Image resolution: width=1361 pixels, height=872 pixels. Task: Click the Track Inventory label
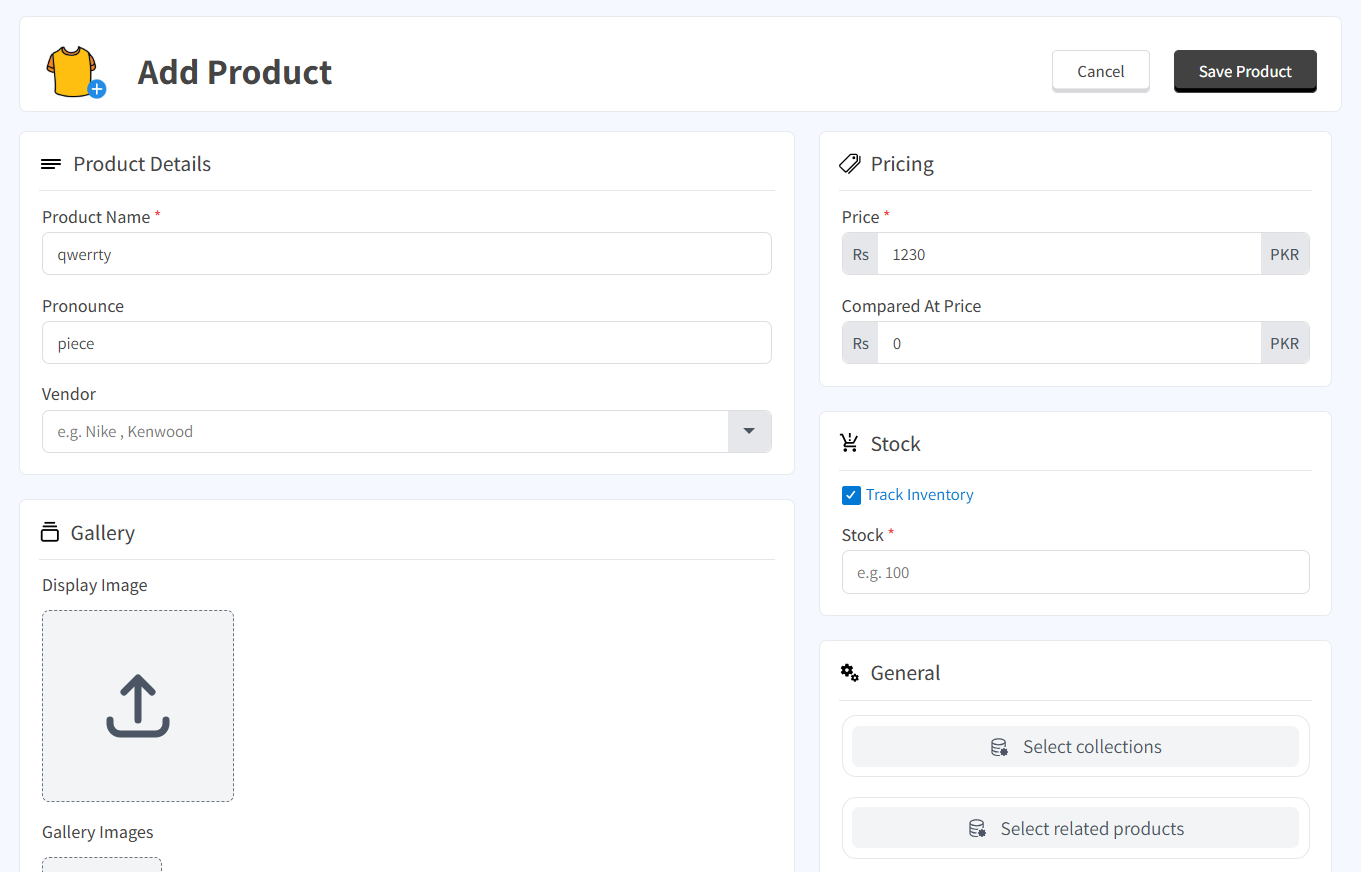point(919,495)
